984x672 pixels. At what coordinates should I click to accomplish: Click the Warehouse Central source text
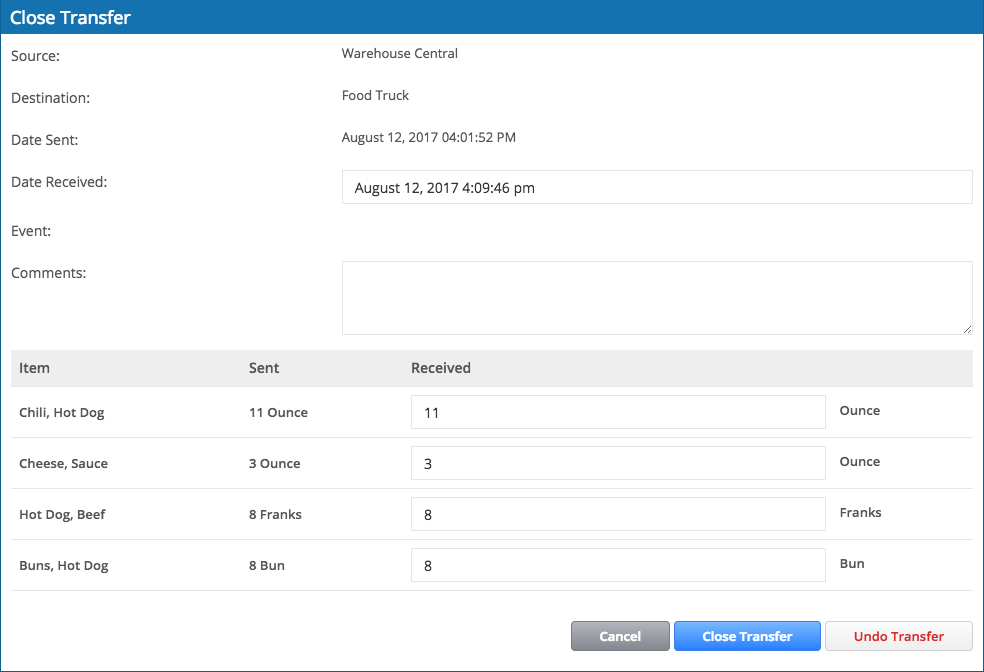400,54
